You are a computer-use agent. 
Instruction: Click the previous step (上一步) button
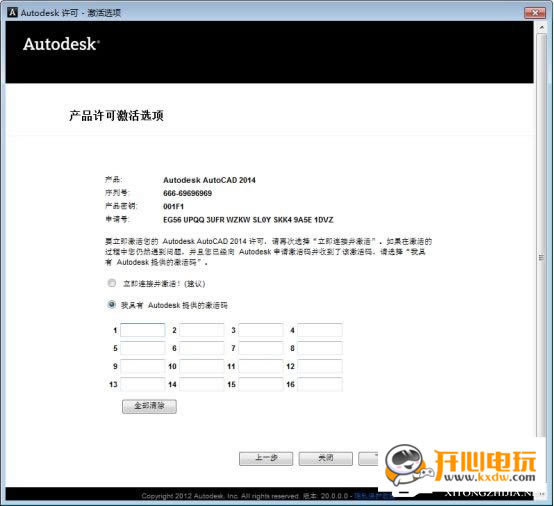[x=266, y=458]
